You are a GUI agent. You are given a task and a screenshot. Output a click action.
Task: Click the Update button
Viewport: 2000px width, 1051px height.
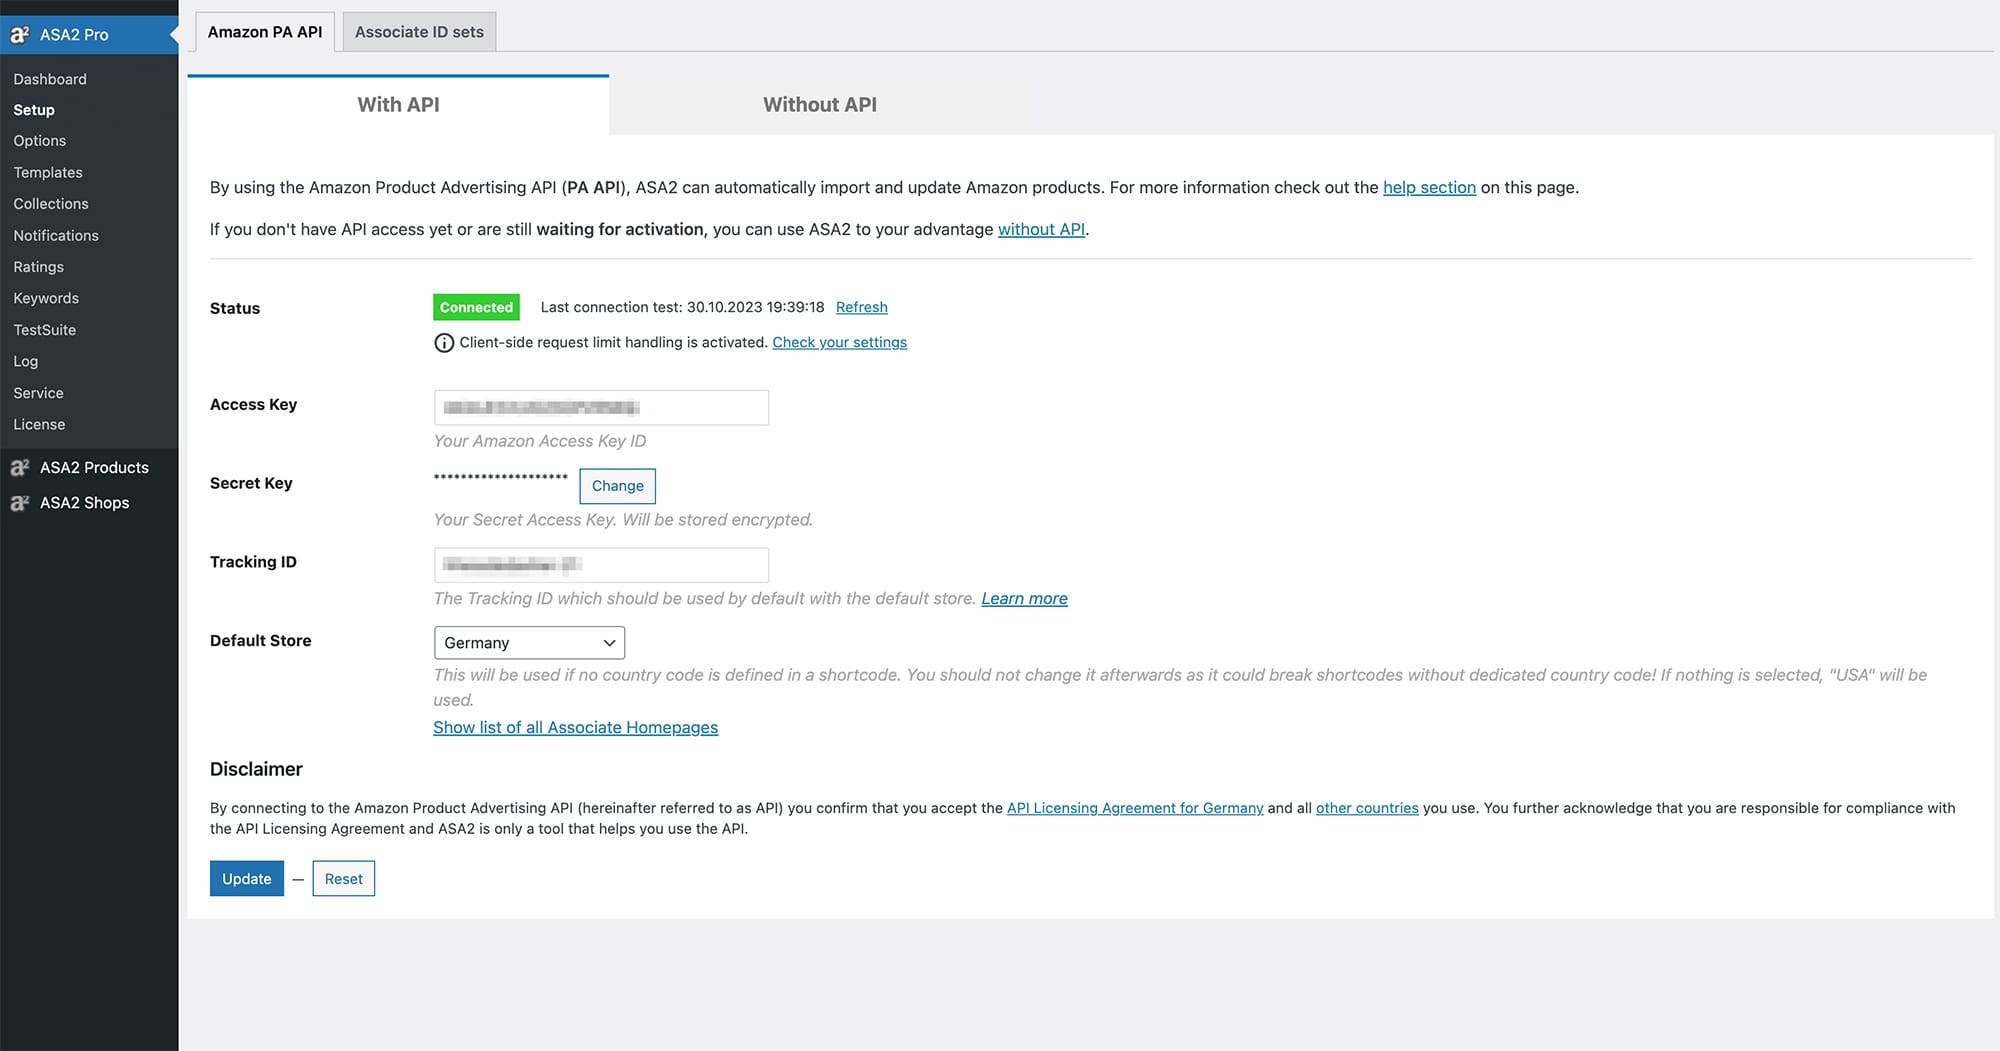pyautogui.click(x=247, y=879)
